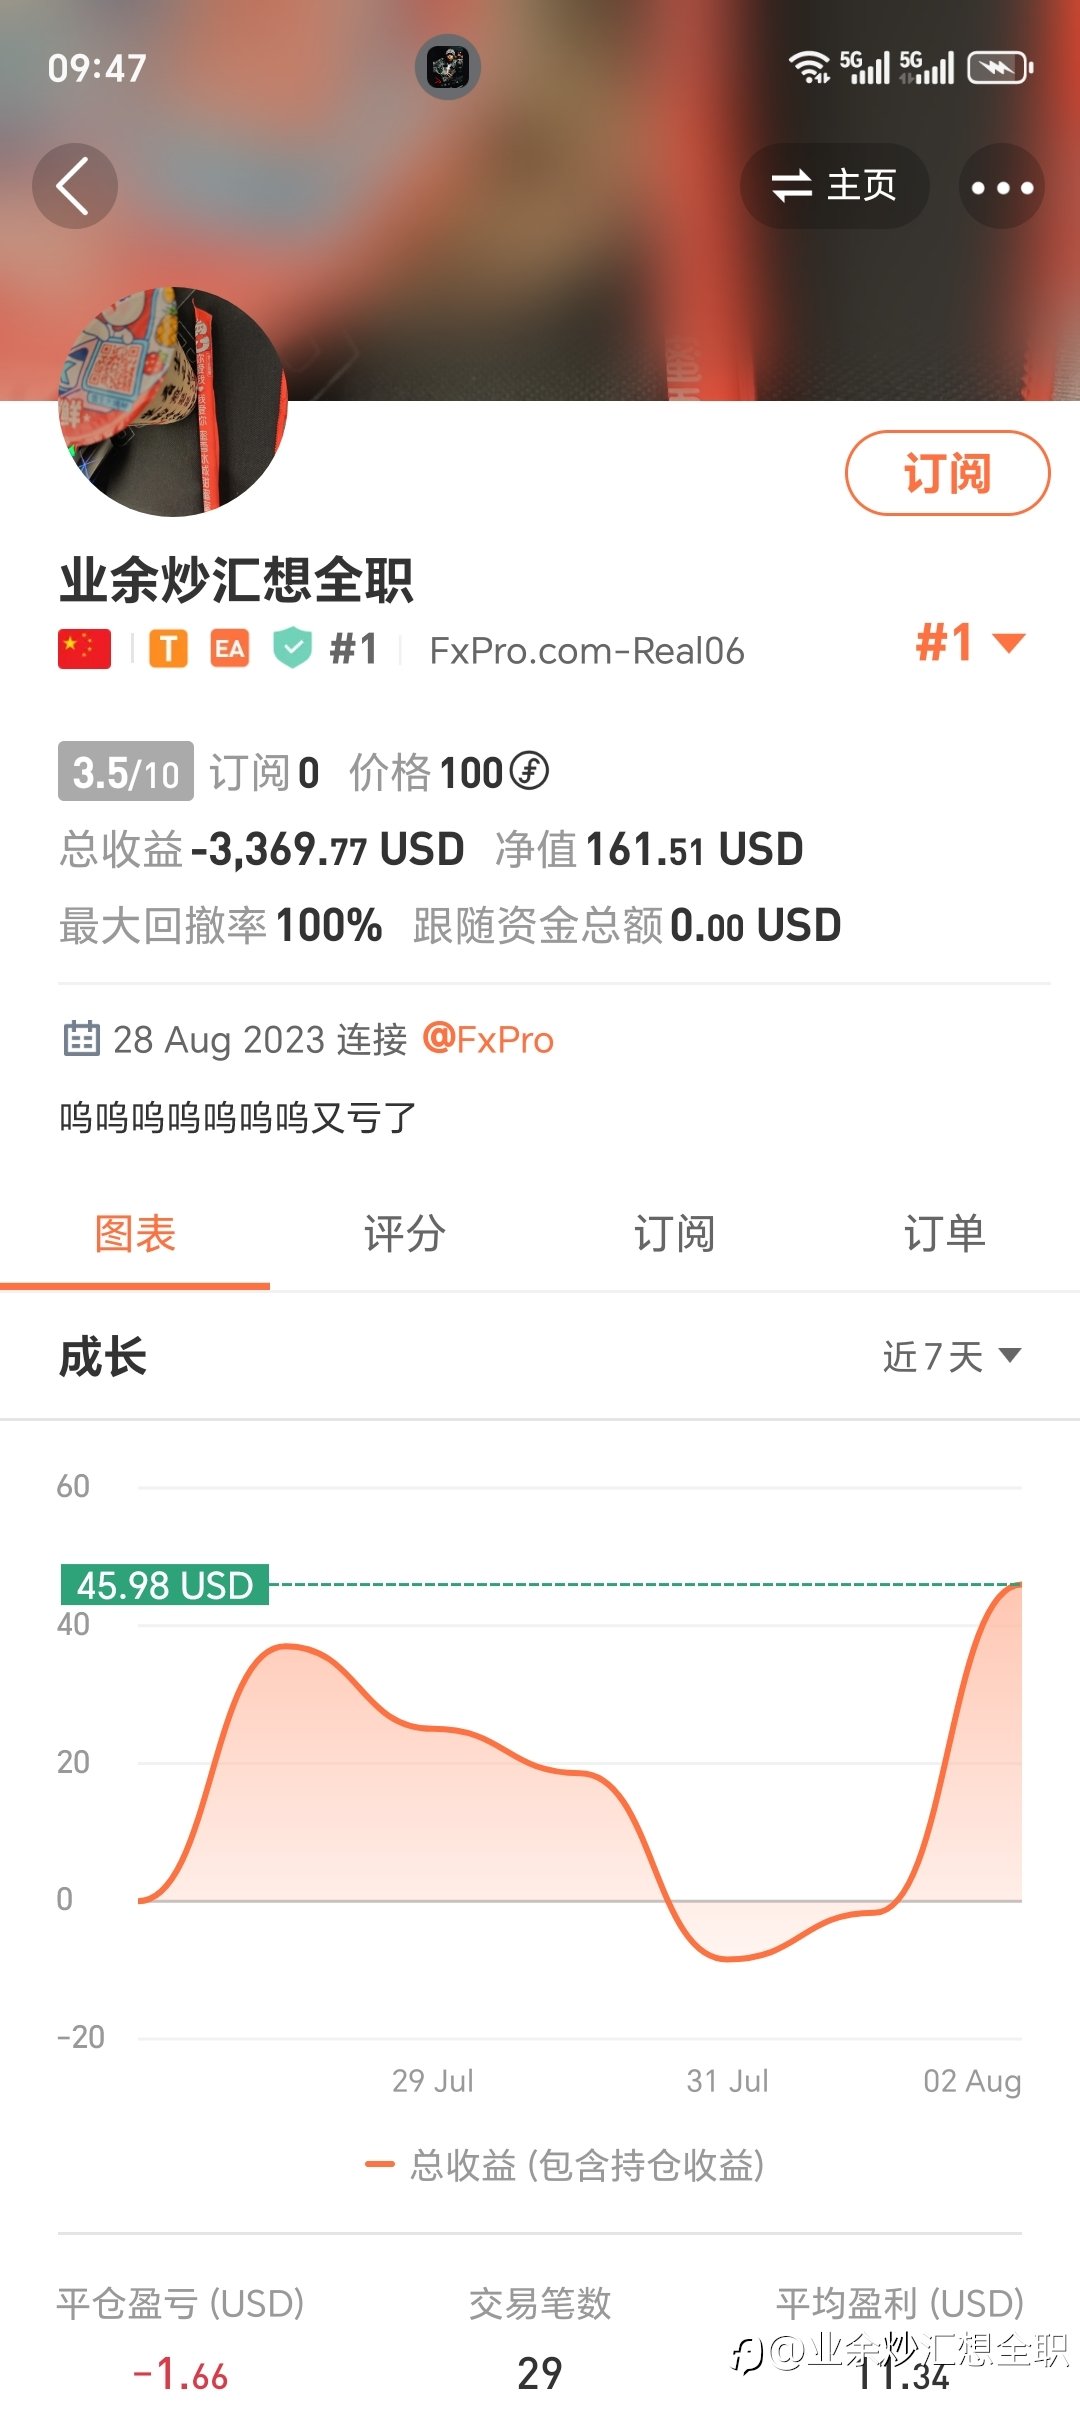Switch view with the 主页 button
Viewport: 1080px width, 2412px height.
tap(834, 186)
